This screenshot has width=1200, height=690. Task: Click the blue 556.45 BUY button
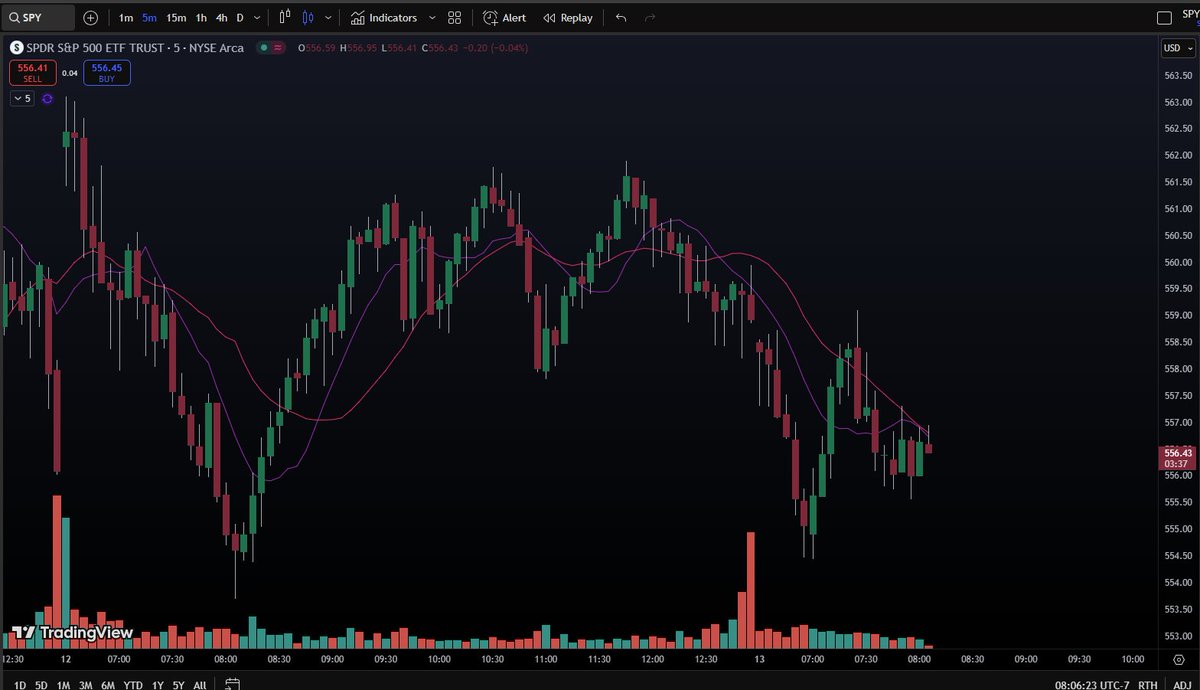pyautogui.click(x=107, y=72)
